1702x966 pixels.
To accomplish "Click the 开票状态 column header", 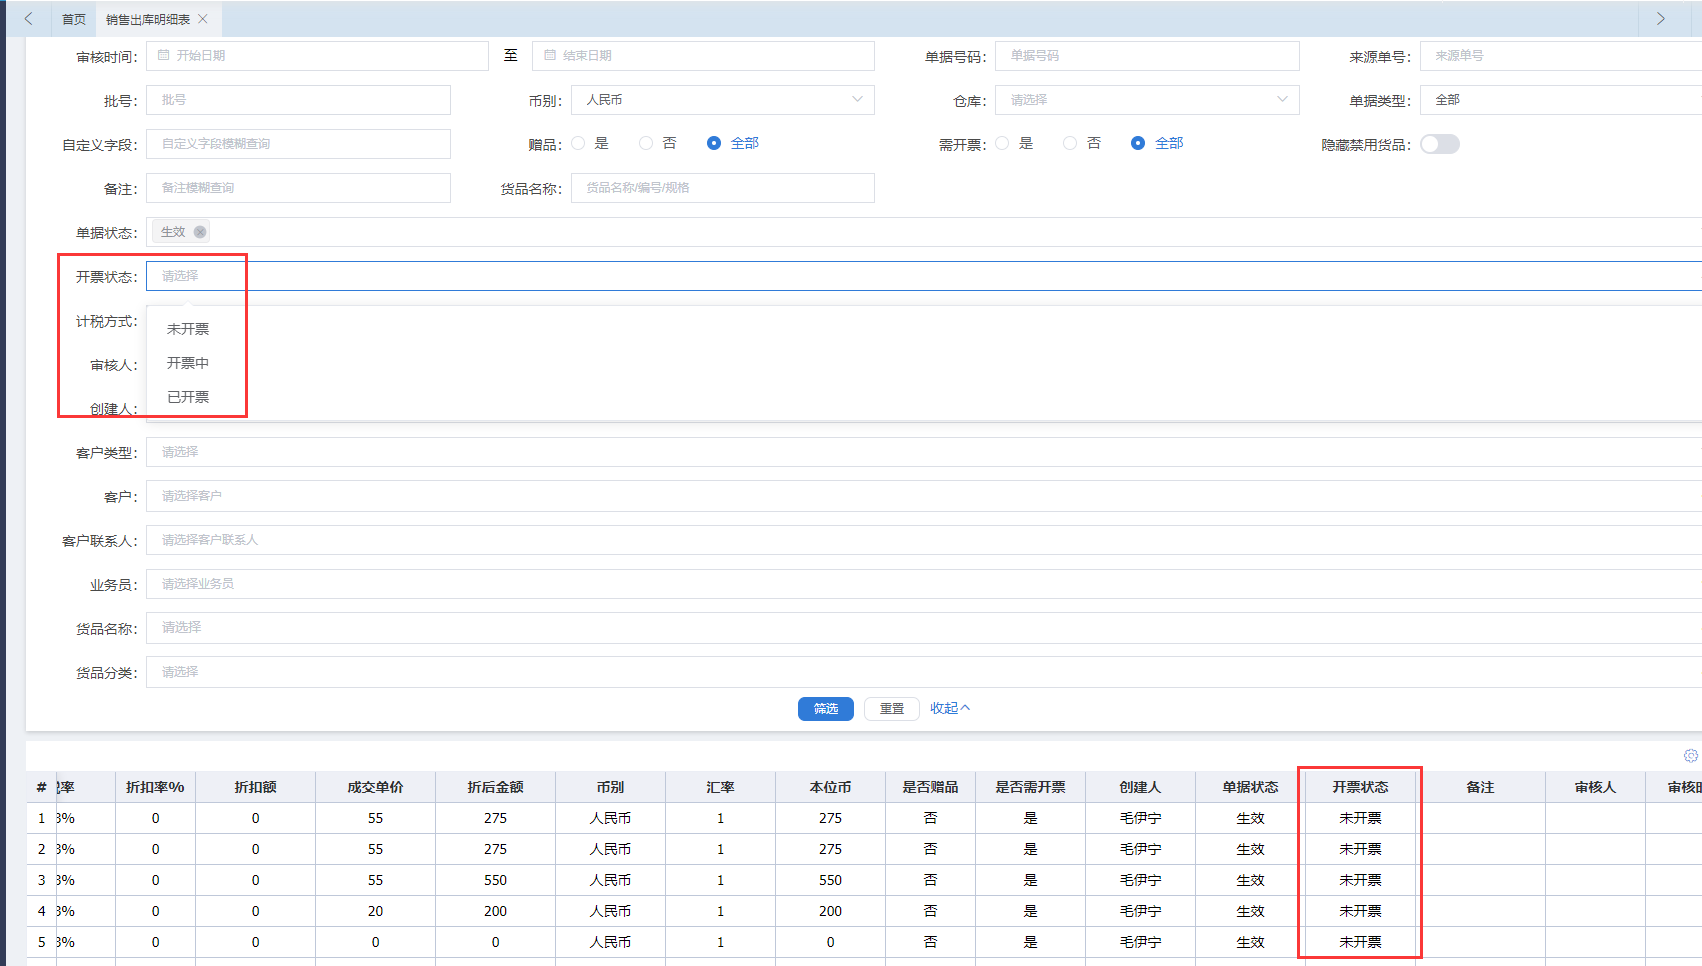I will tap(1360, 787).
